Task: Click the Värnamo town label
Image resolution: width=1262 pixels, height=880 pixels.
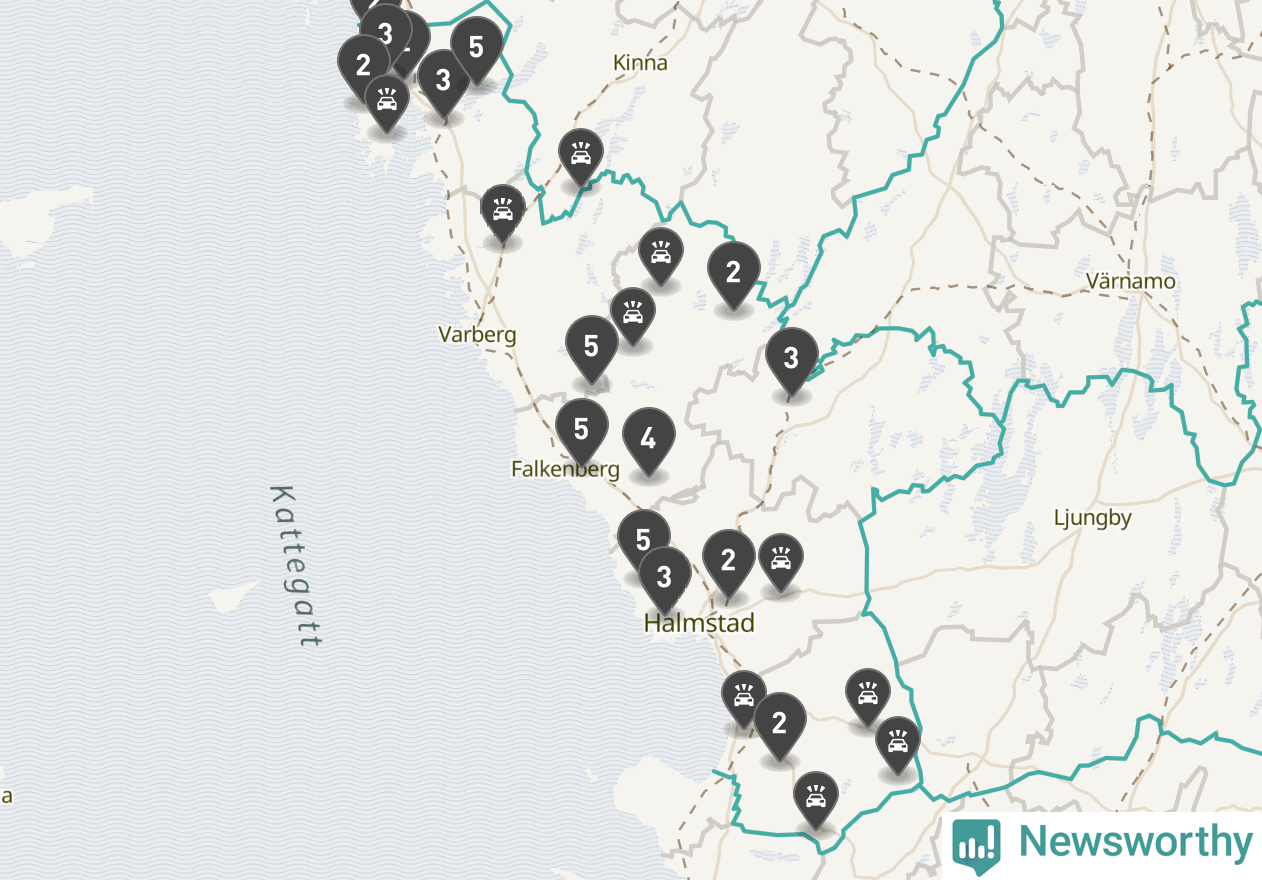Action: coord(1131,282)
